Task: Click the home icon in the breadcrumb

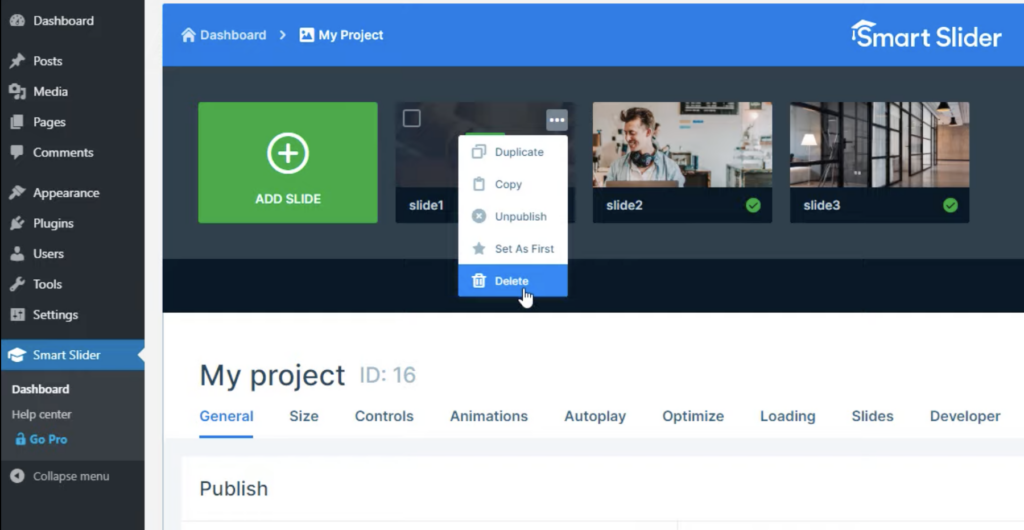Action: tap(188, 35)
